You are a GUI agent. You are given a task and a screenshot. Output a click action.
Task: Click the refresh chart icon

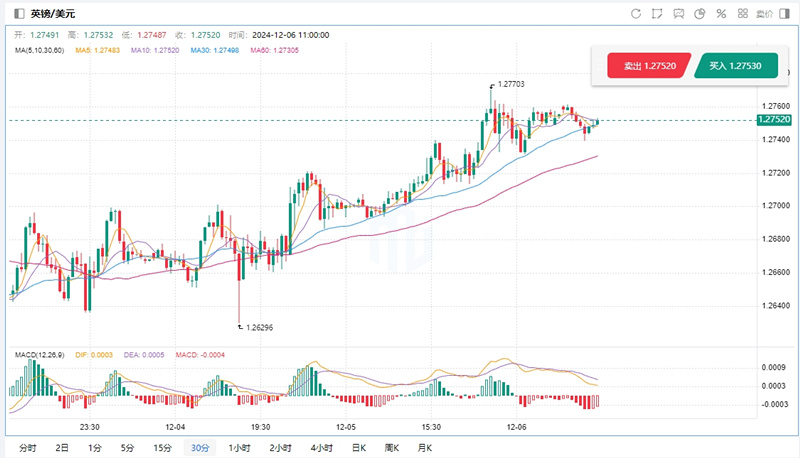[636, 14]
